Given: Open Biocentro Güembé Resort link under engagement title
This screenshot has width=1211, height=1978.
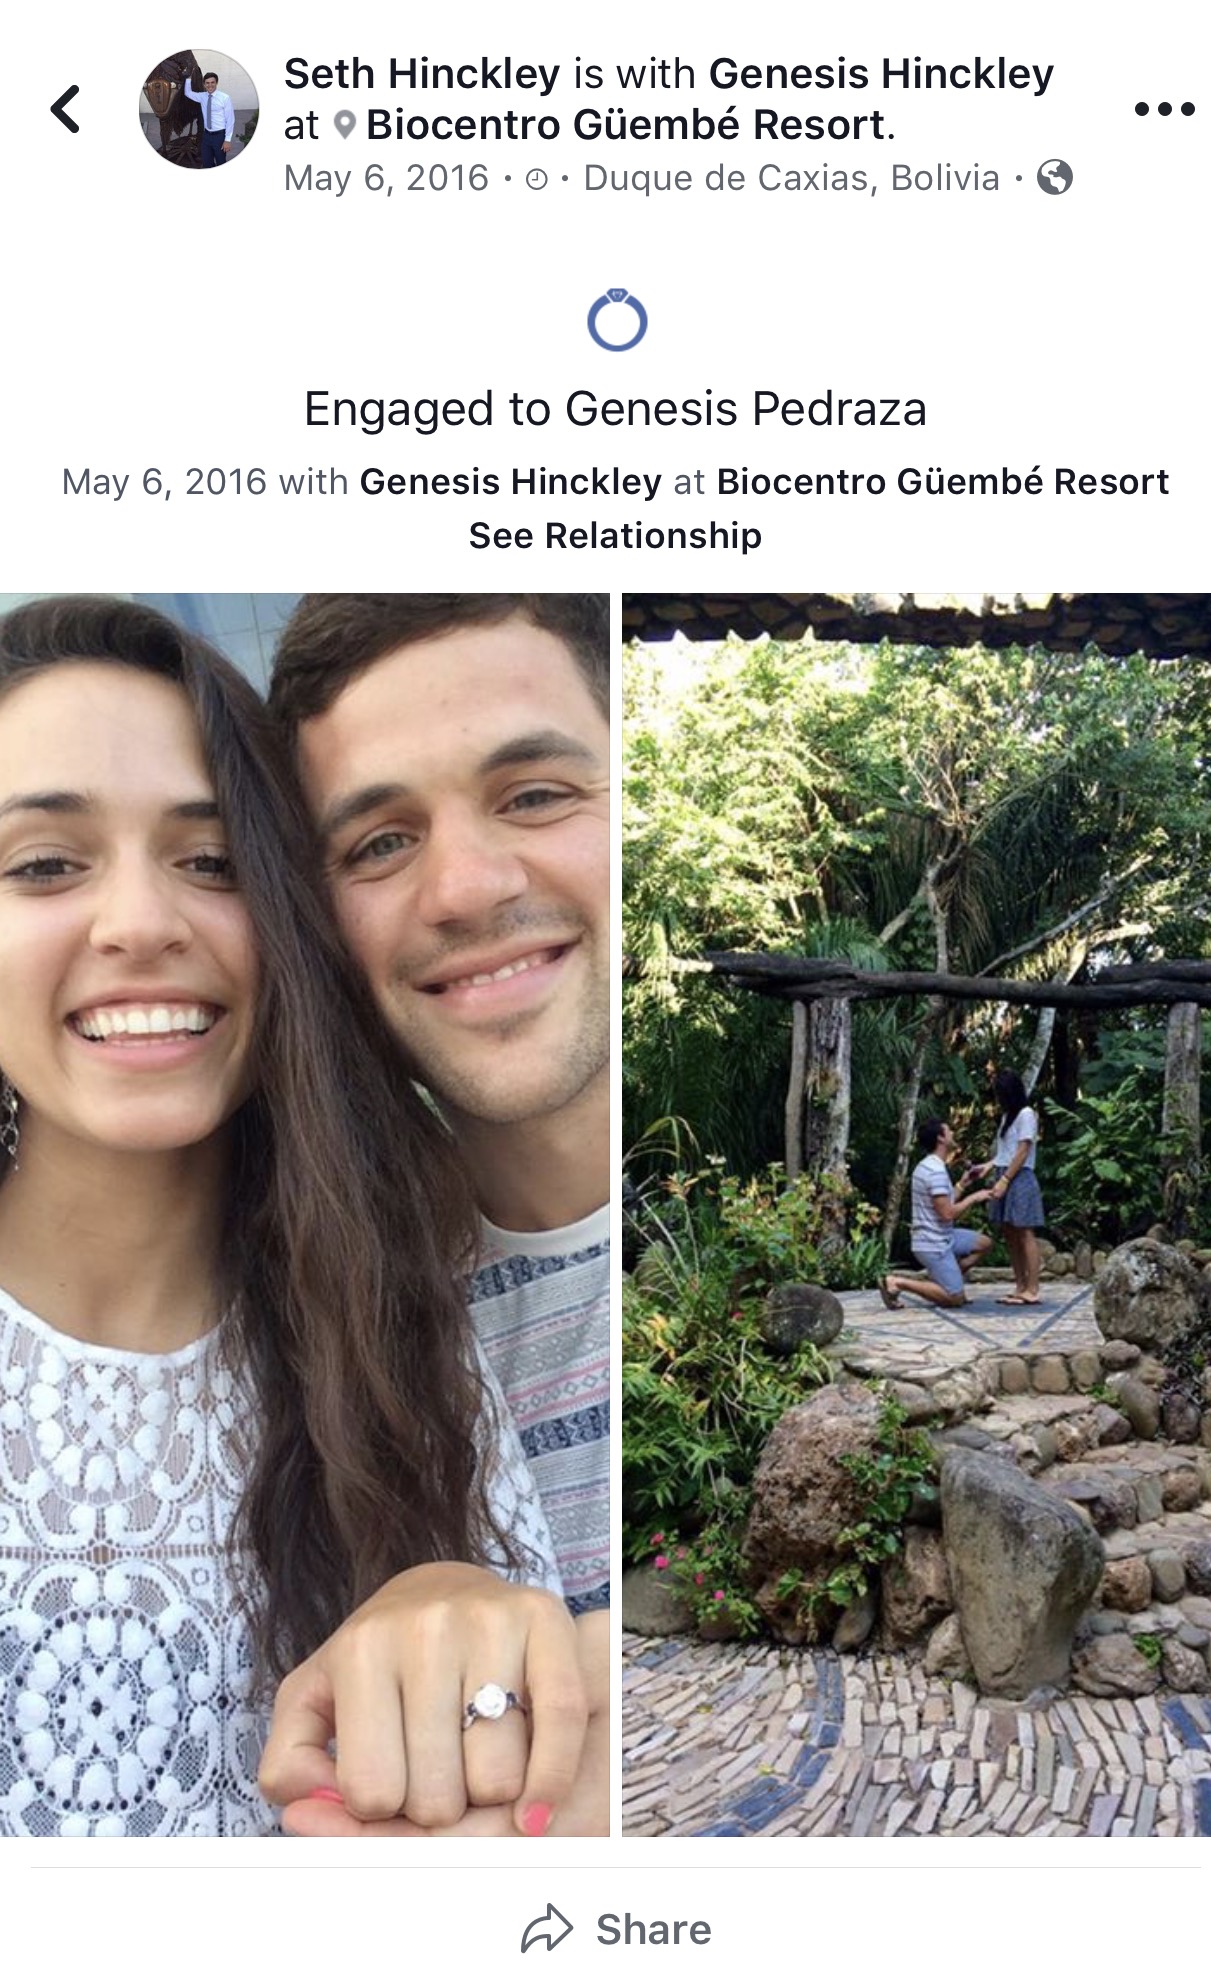Looking at the screenshot, I should [942, 482].
